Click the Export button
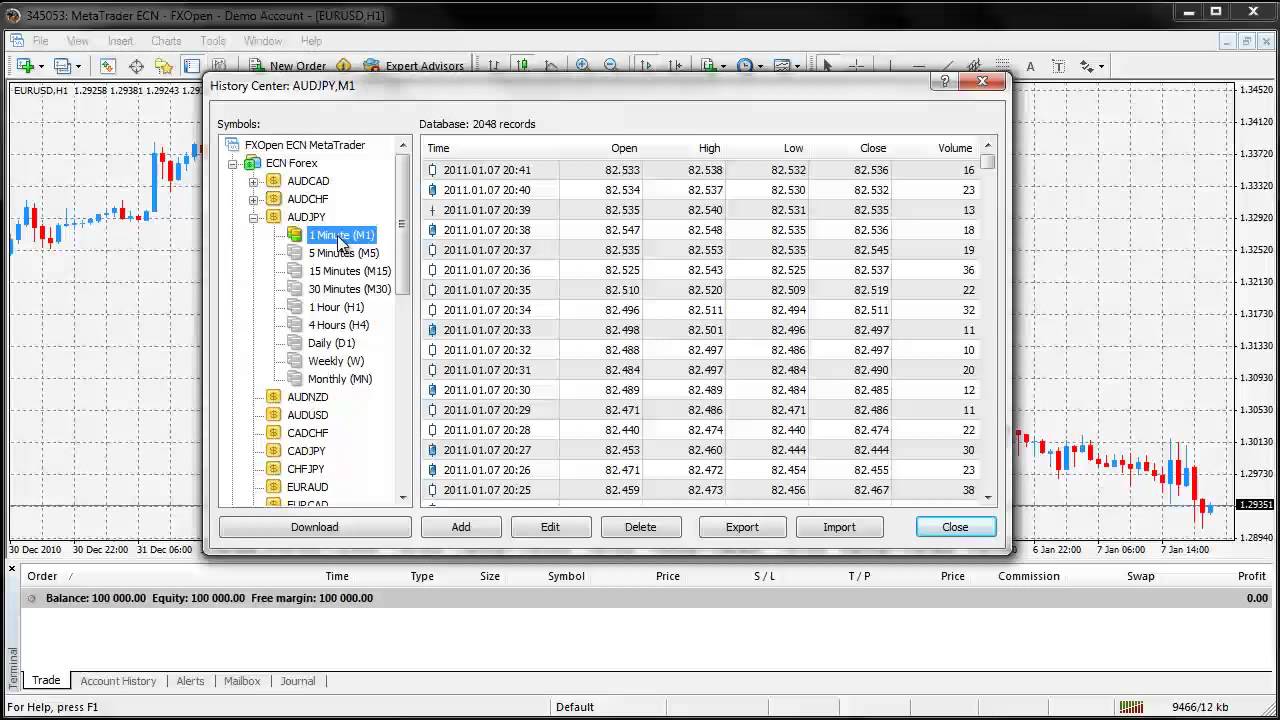Image resolution: width=1280 pixels, height=720 pixels. tap(742, 527)
